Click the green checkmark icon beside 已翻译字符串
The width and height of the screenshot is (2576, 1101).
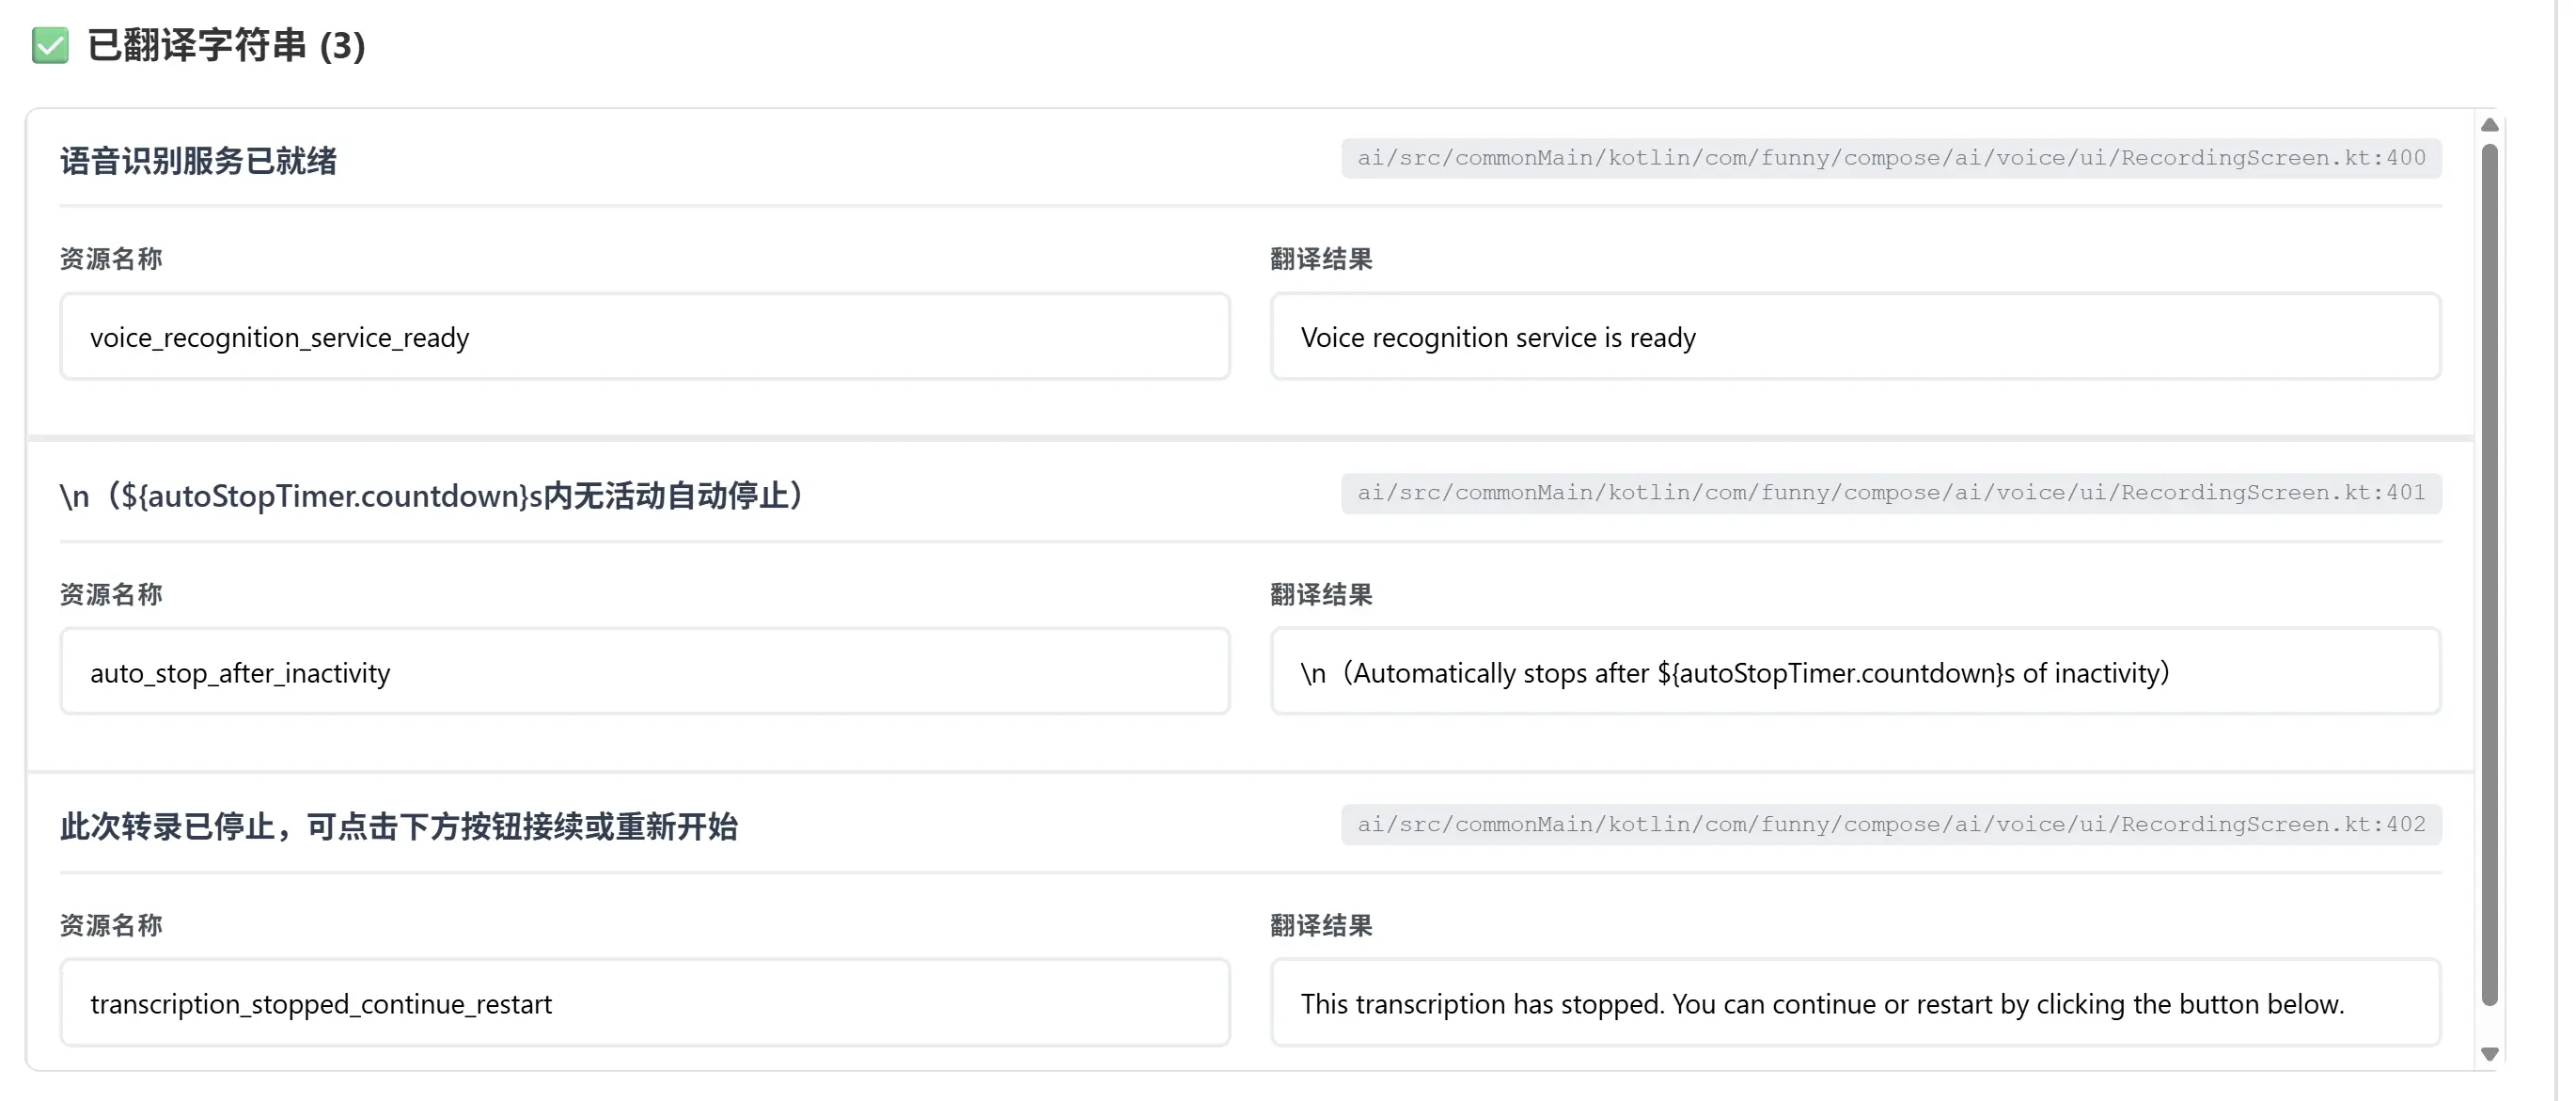click(x=50, y=46)
